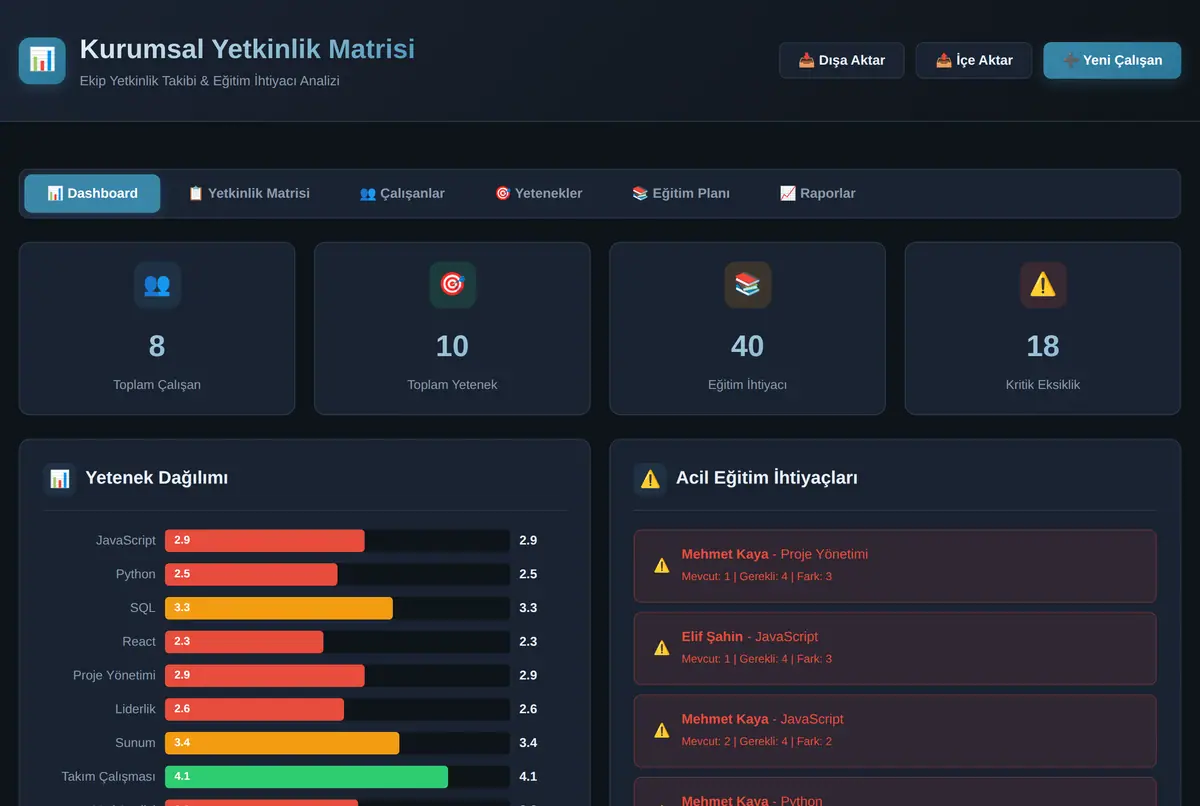Click the JavaScript skill bar

(x=265, y=540)
